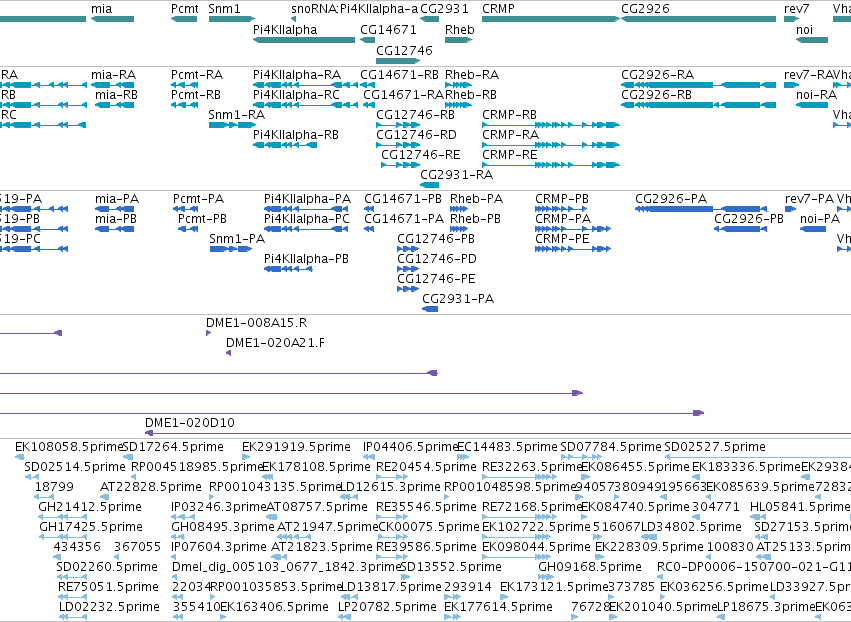This screenshot has height=622, width=851.
Task: Select transcript CG2931-RA
Action: point(429,185)
